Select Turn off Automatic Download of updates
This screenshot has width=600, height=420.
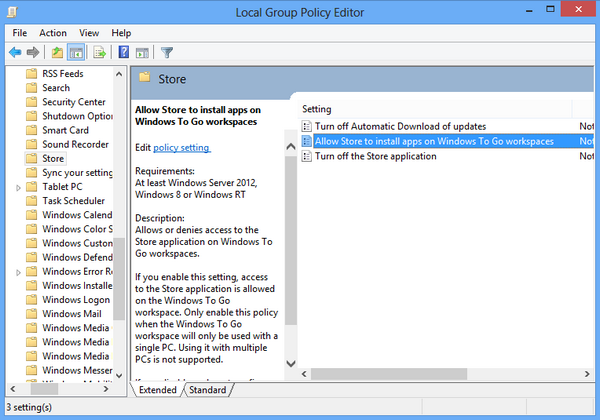(400, 126)
